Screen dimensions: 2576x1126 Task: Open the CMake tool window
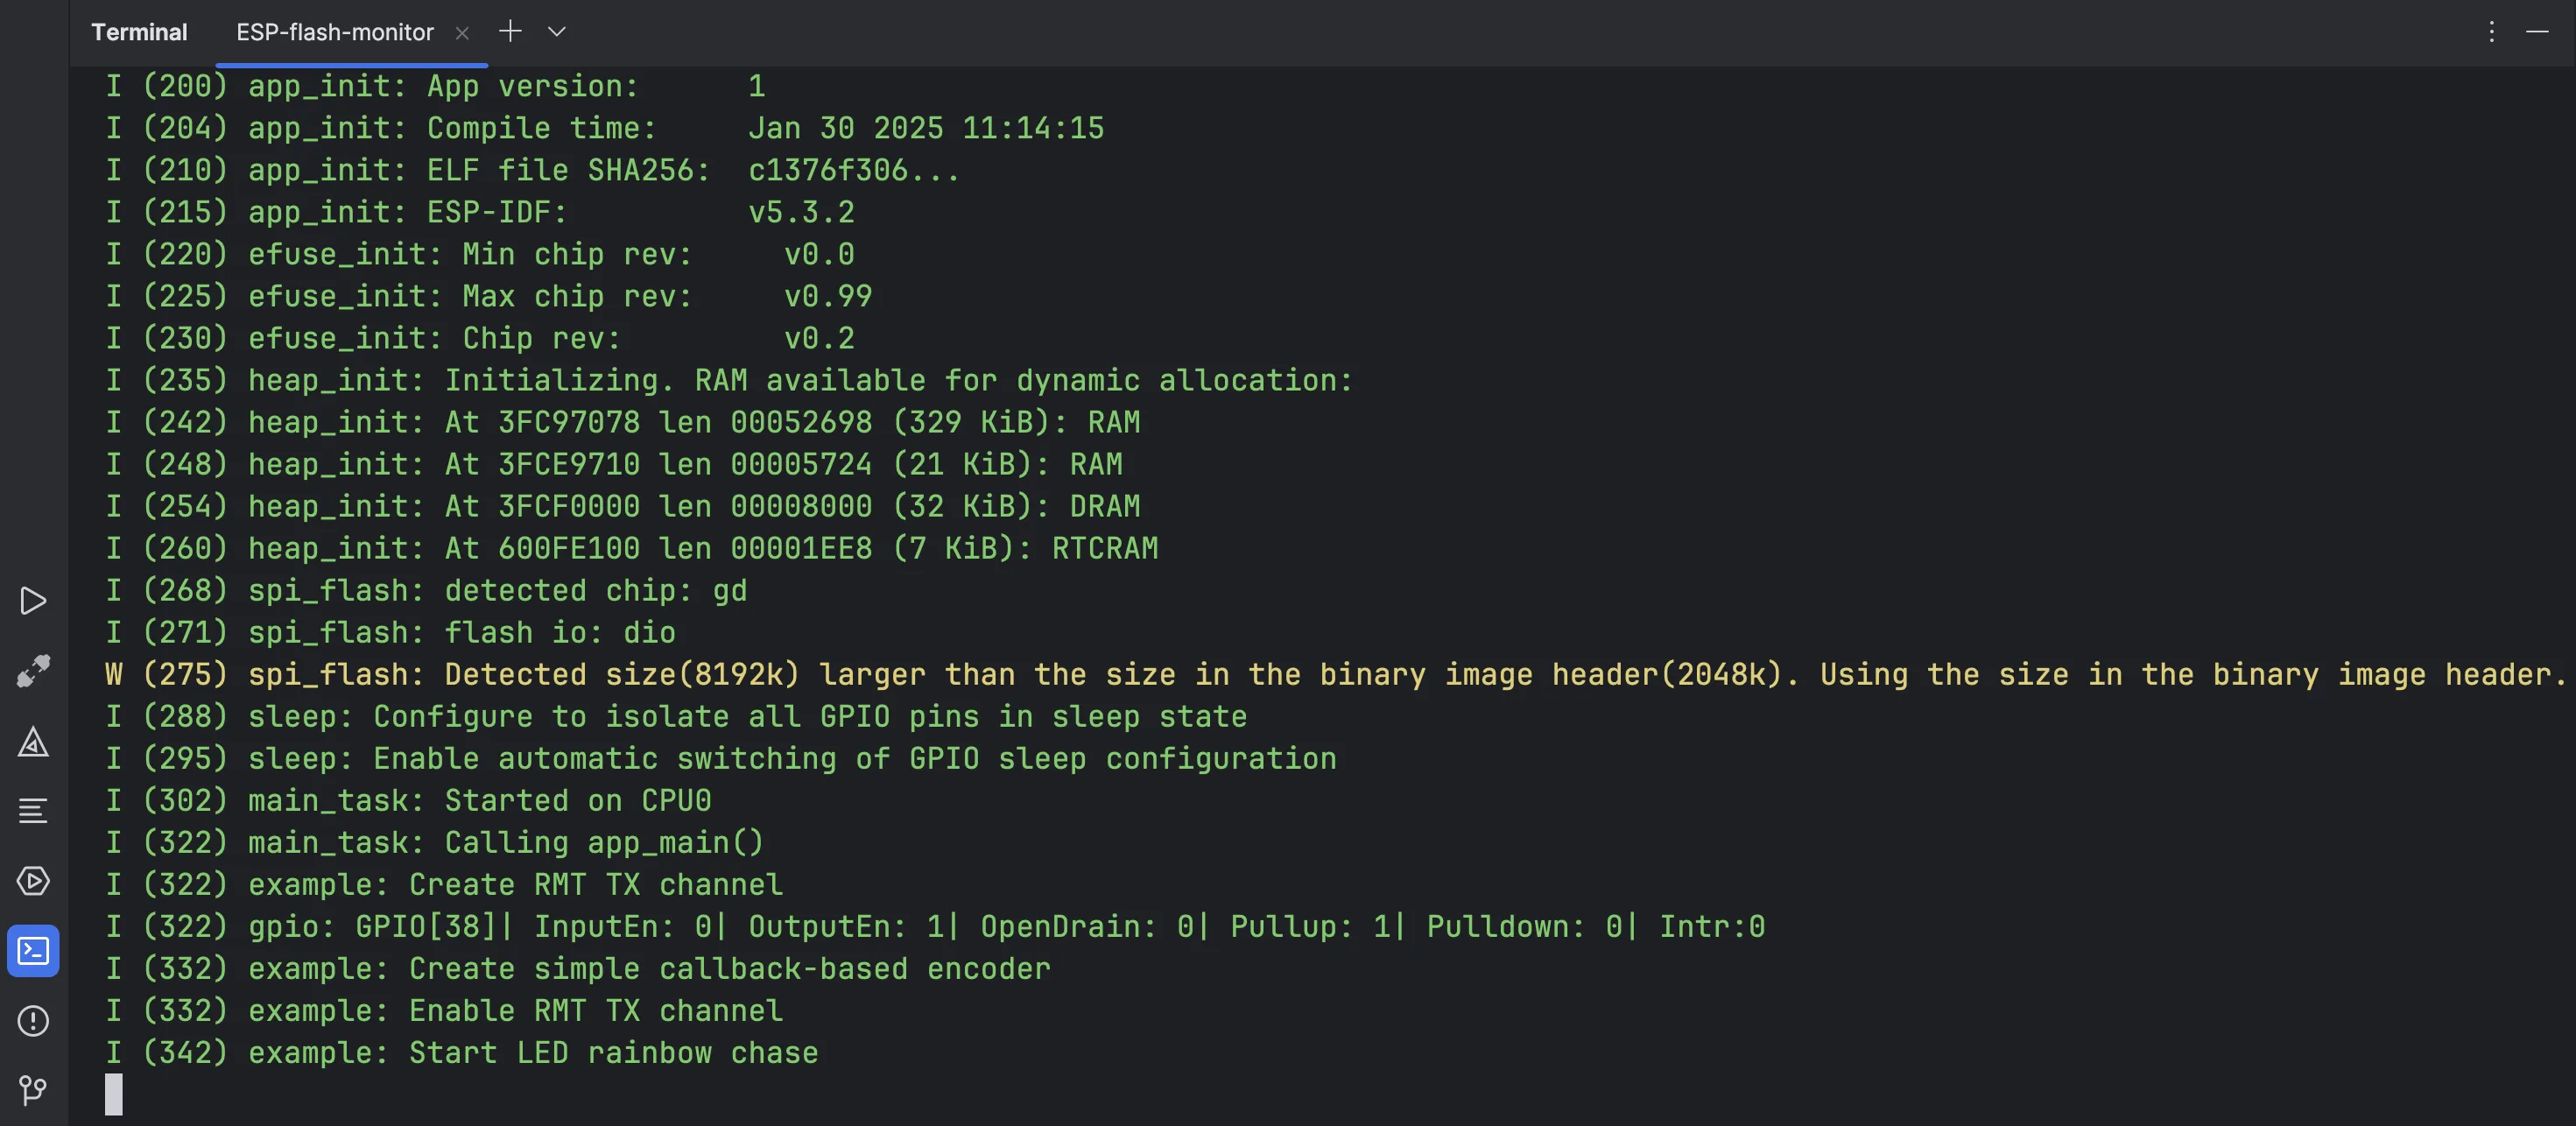coord(33,742)
